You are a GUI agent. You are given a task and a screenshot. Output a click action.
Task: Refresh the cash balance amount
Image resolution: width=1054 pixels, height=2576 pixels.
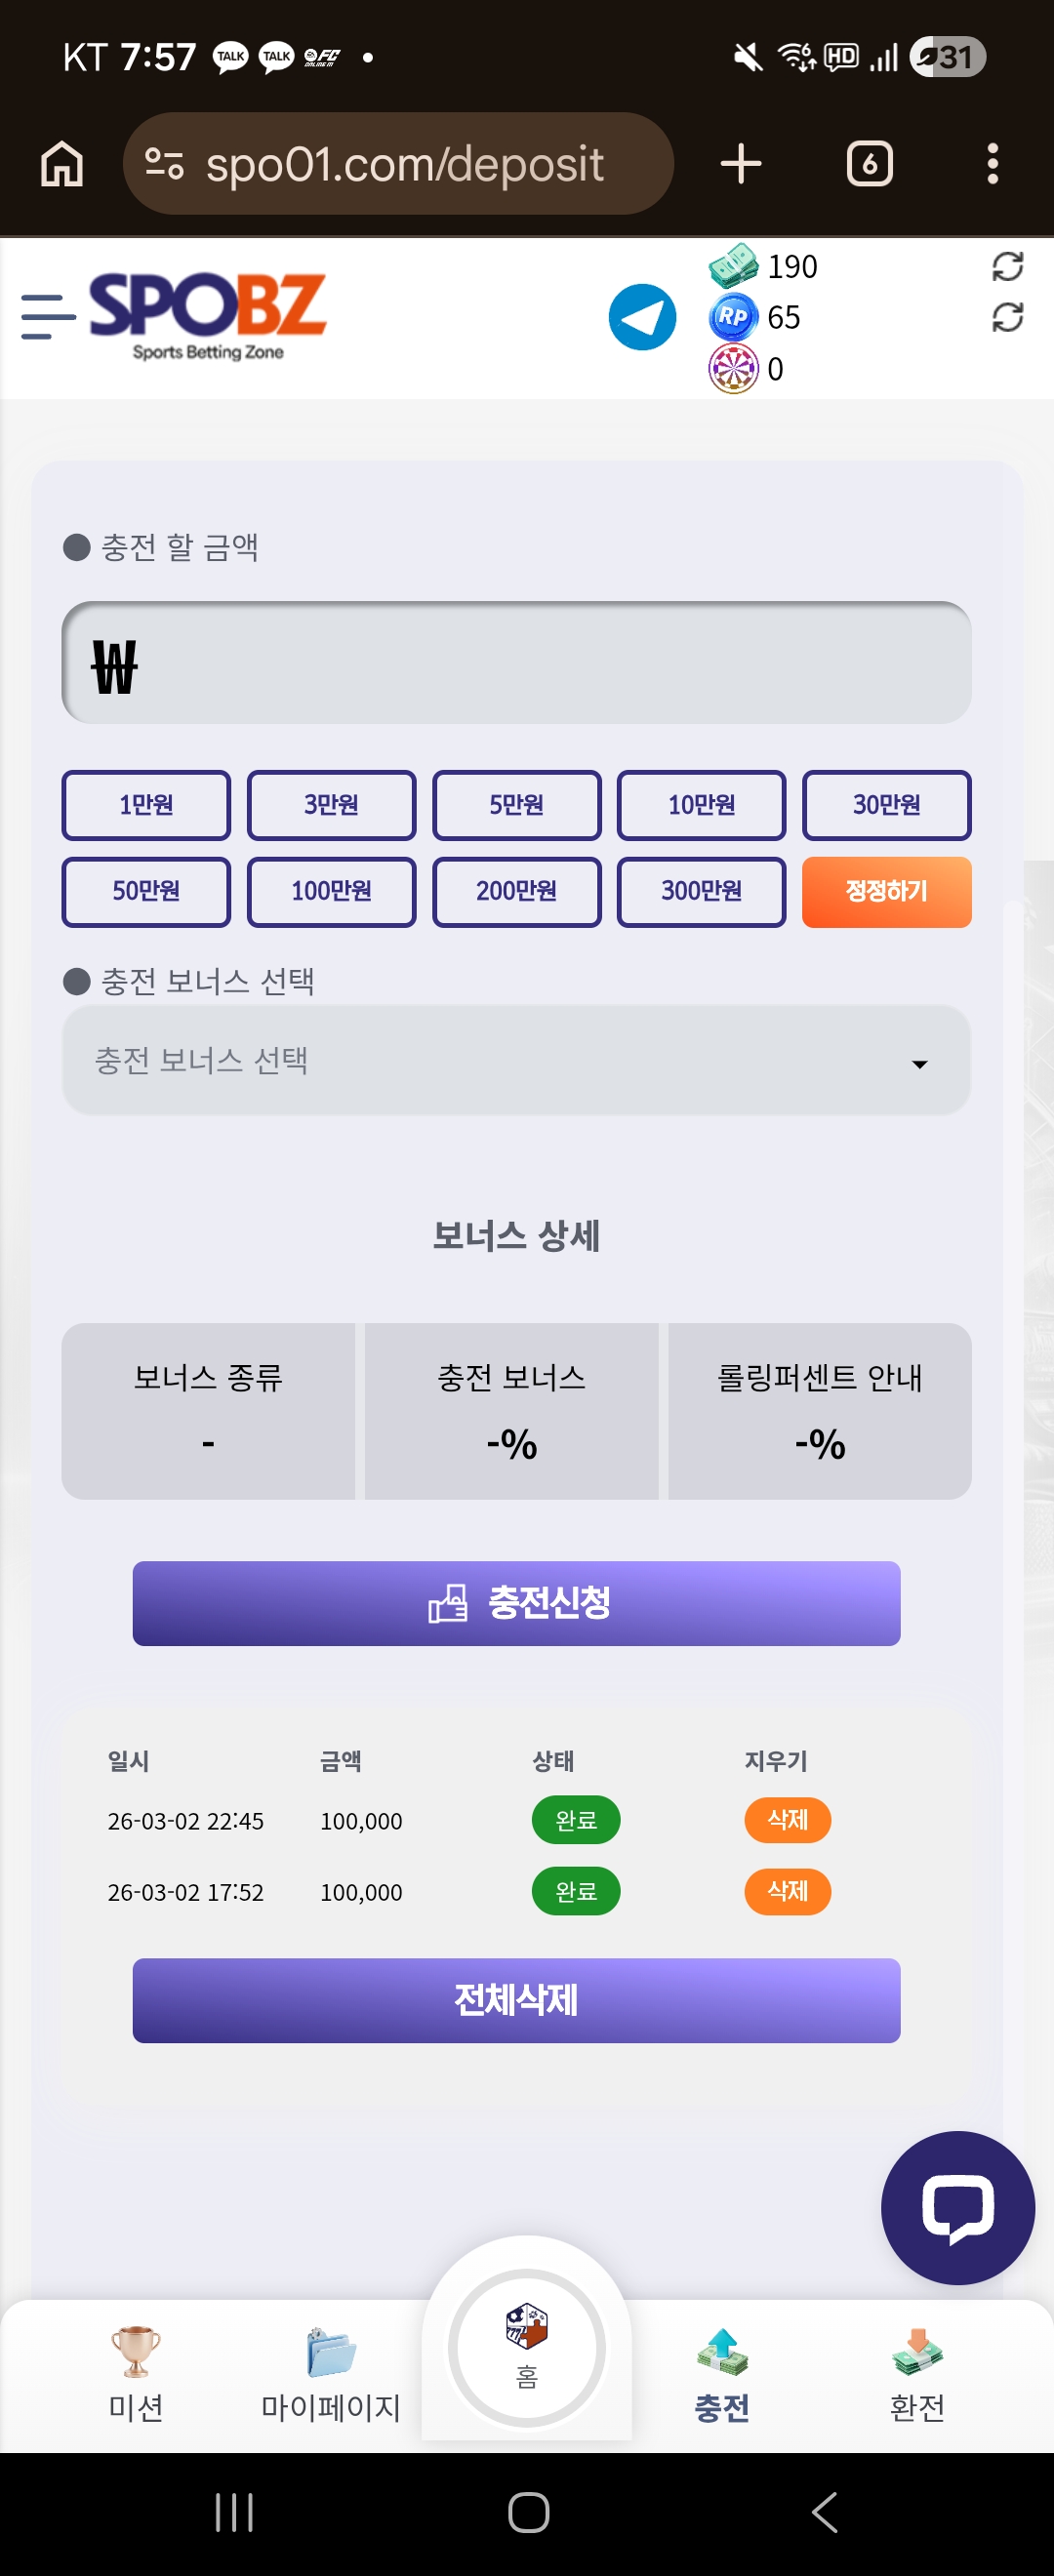click(1007, 266)
